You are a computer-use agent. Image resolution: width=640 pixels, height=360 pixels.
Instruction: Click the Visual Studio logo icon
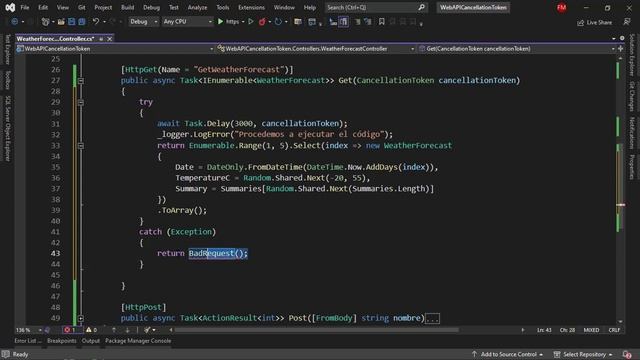tap(10, 7)
